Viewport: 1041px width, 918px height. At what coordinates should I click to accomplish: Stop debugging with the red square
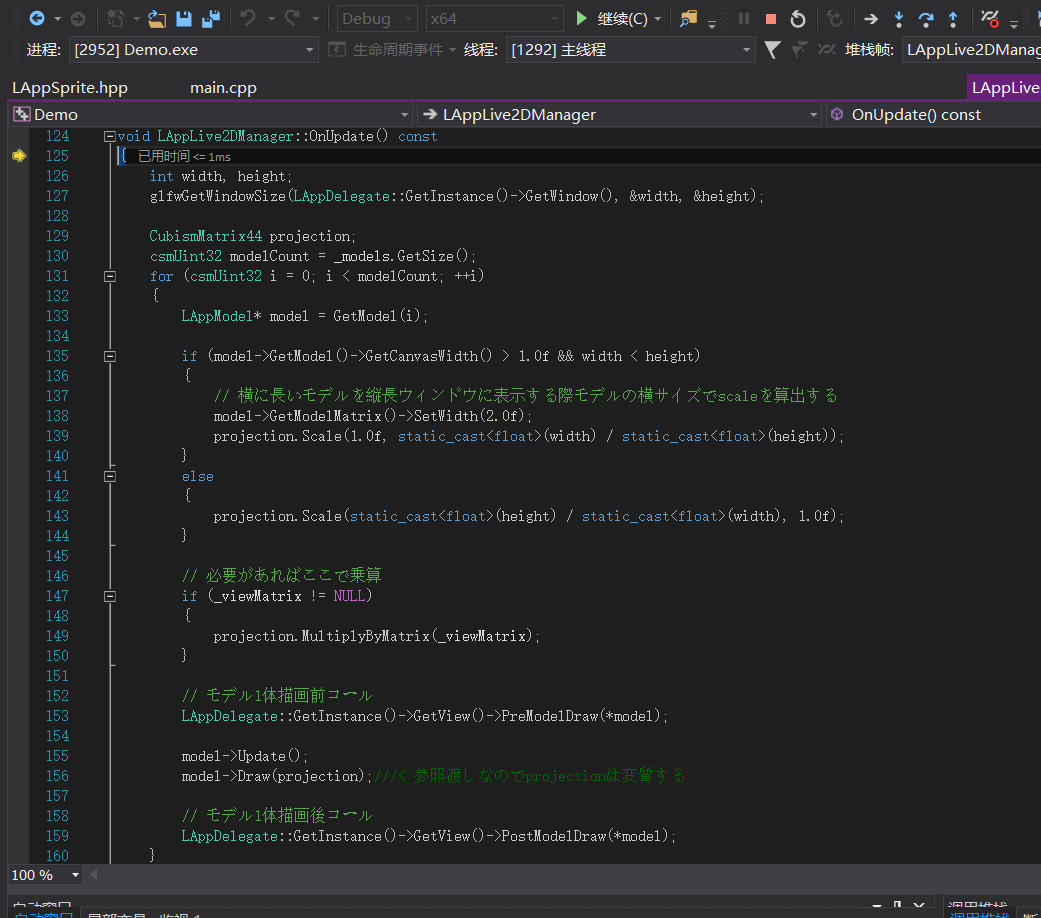(x=770, y=18)
